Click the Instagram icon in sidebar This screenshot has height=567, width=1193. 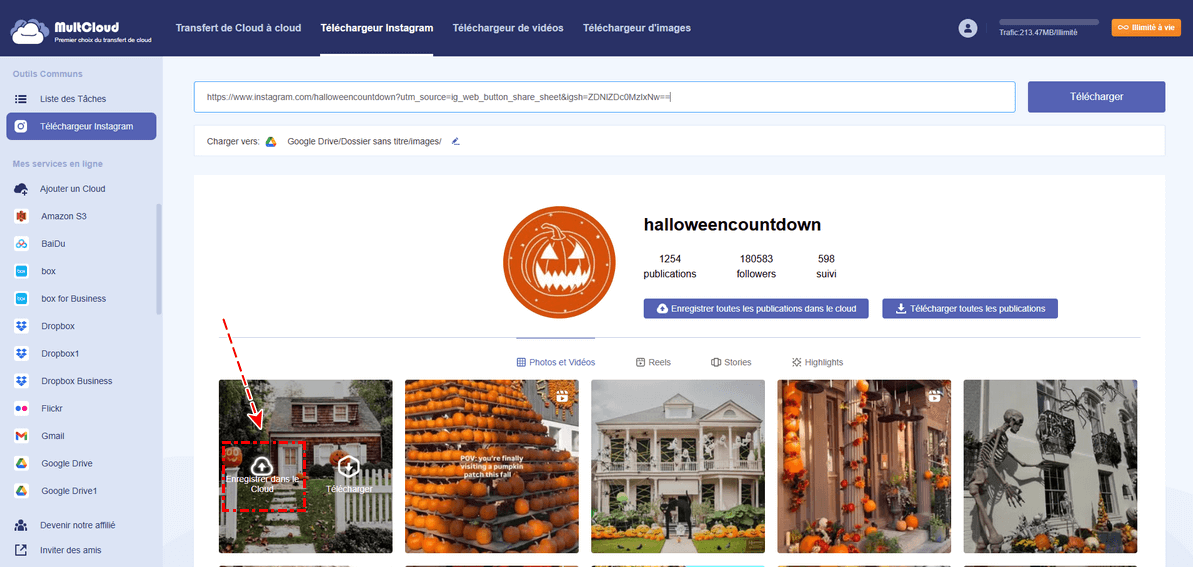pyautogui.click(x=21, y=126)
